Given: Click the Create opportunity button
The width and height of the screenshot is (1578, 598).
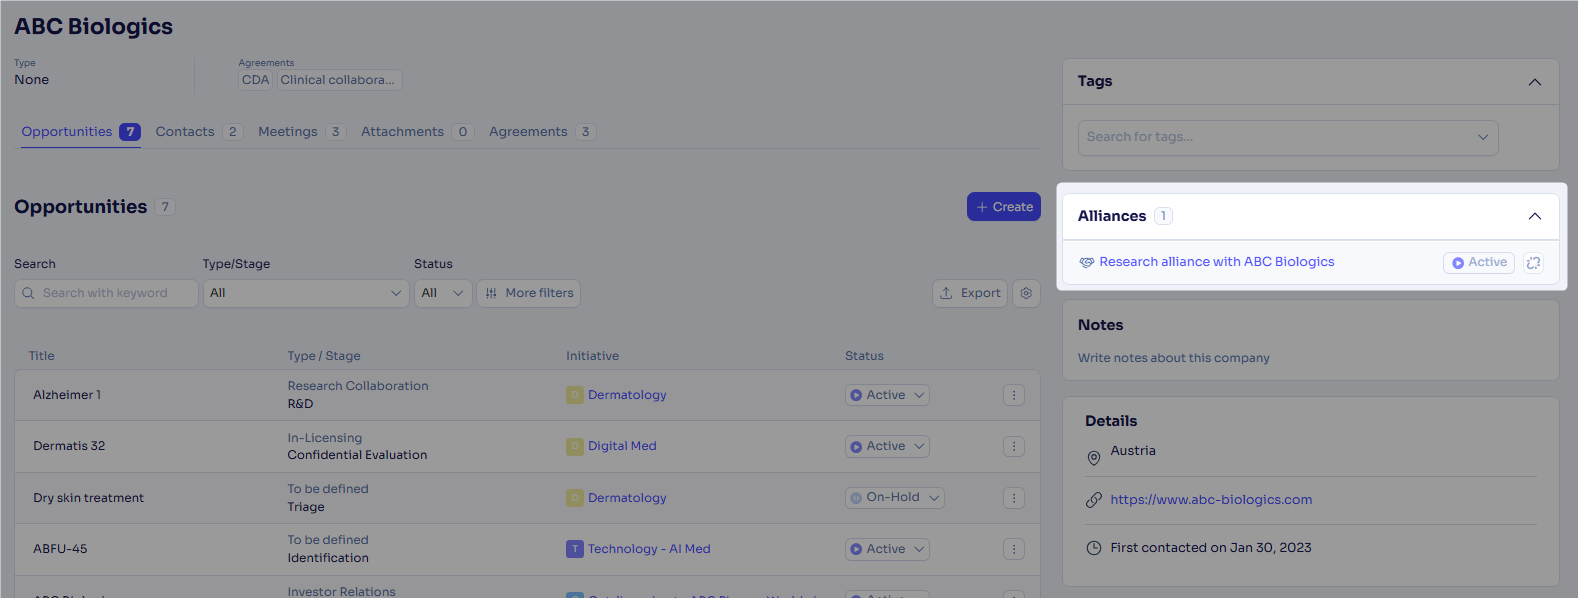Looking at the screenshot, I should point(1004,207).
